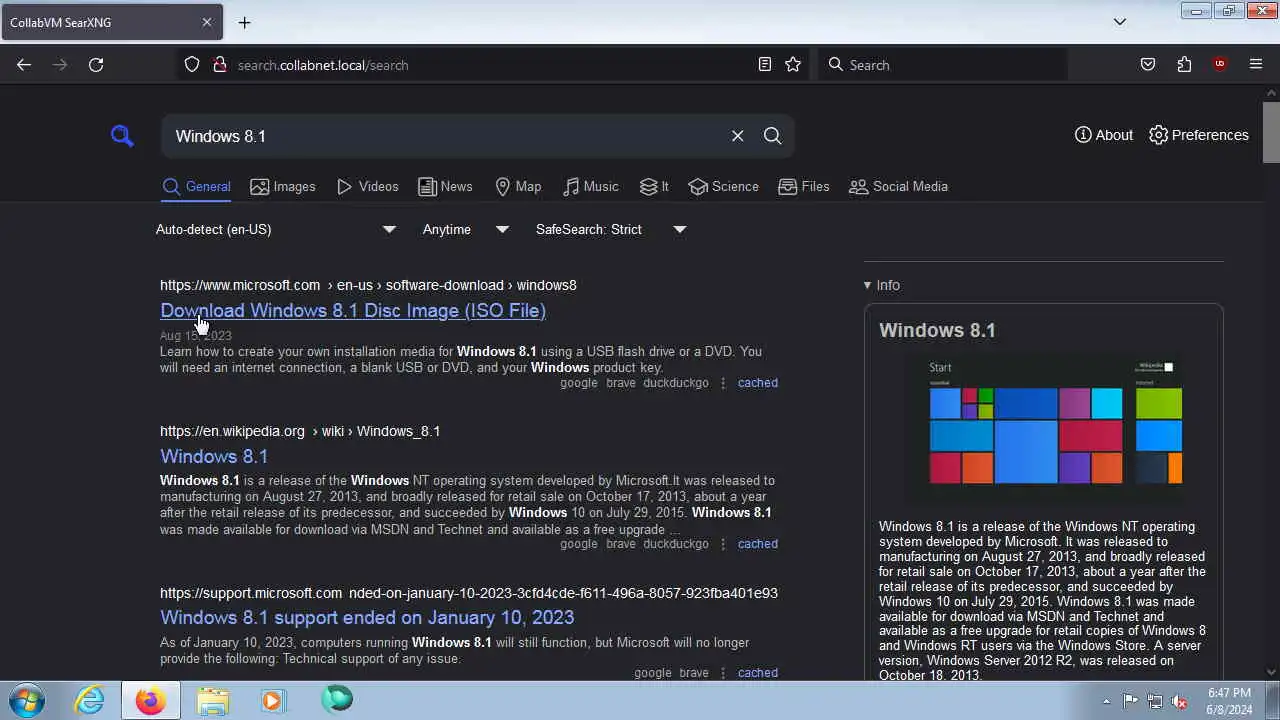
Task: Open the Anytime time range dropdown
Action: coord(466,229)
